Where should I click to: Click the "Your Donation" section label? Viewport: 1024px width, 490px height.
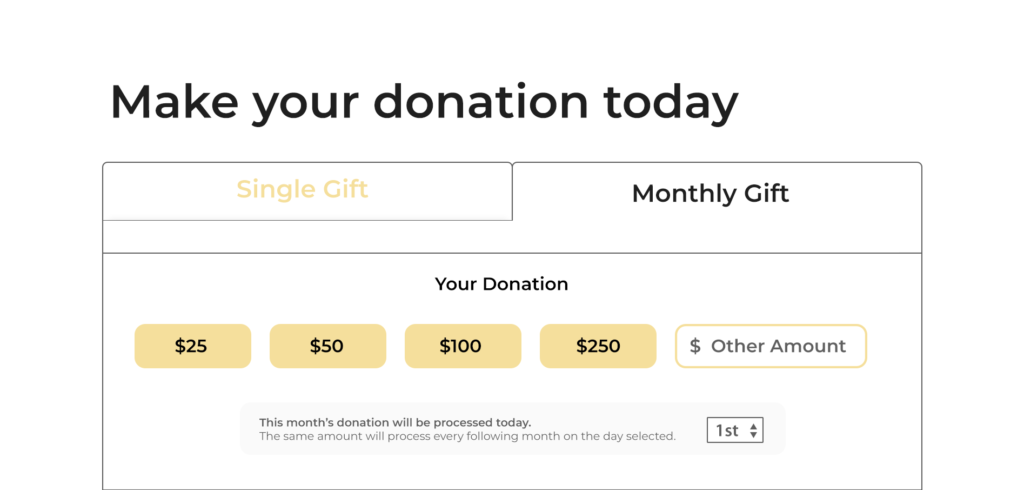[501, 284]
